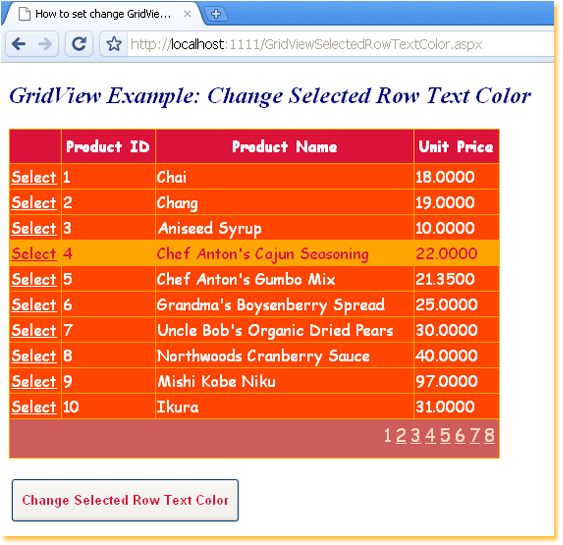Click the 97.0000 unit price
This screenshot has height=545, width=563.
point(447,381)
